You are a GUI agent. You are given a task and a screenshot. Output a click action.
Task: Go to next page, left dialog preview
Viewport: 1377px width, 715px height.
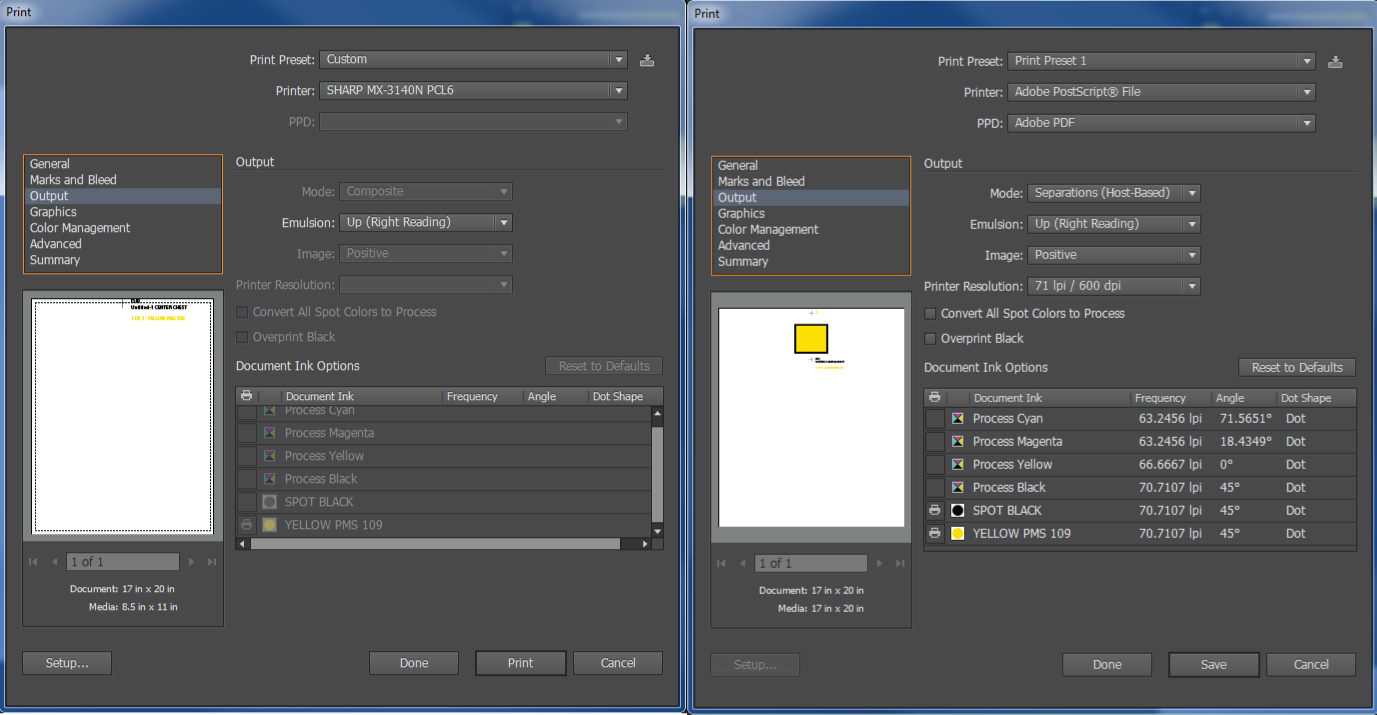pyautogui.click(x=191, y=562)
